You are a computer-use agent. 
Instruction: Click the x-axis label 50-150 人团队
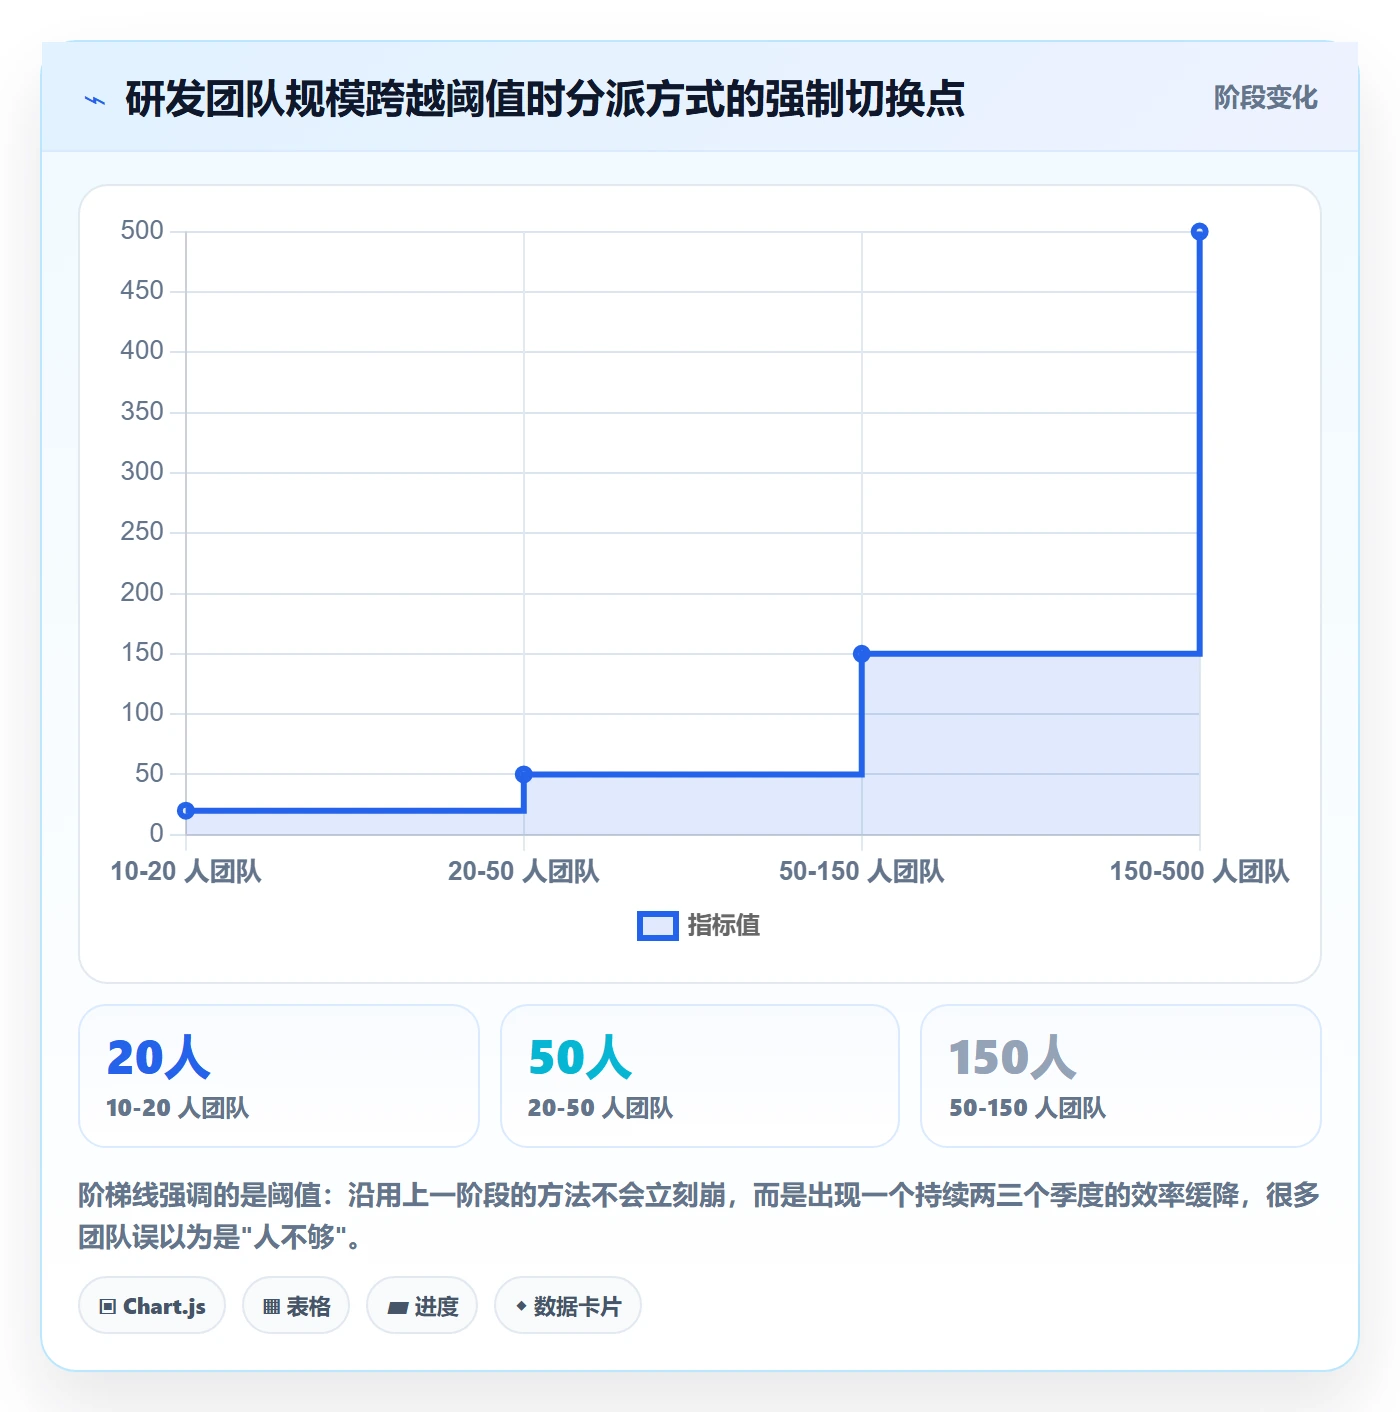[862, 872]
